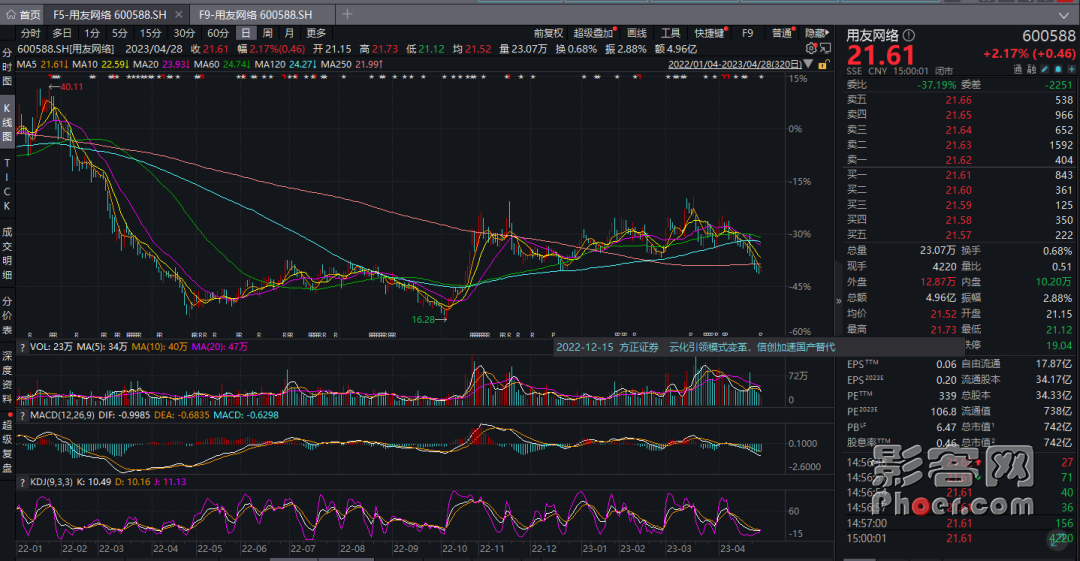
Task: Toggle the date range lock icon
Action: click(x=823, y=64)
